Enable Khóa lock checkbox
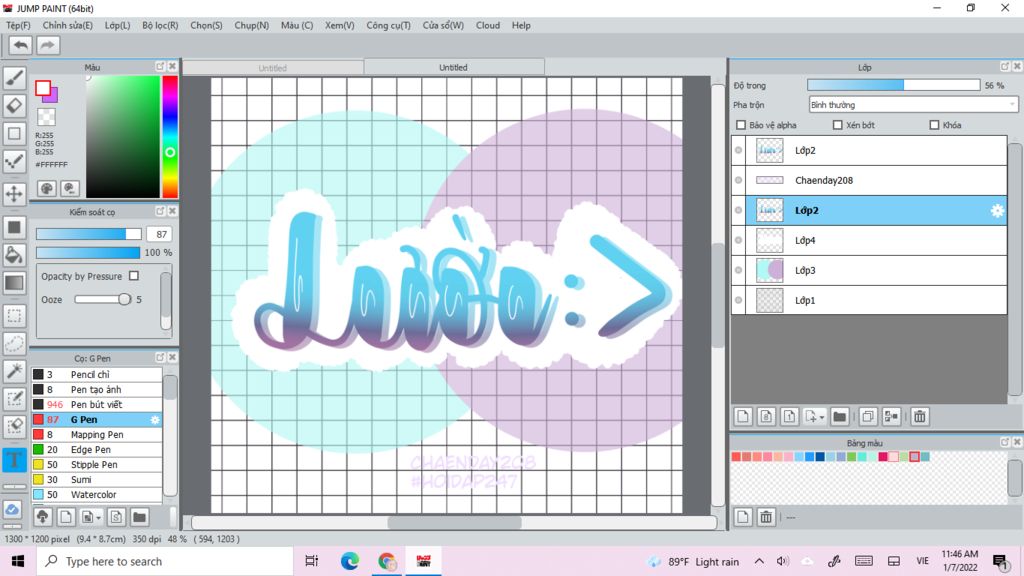The height and width of the screenshot is (576, 1024). 934,125
